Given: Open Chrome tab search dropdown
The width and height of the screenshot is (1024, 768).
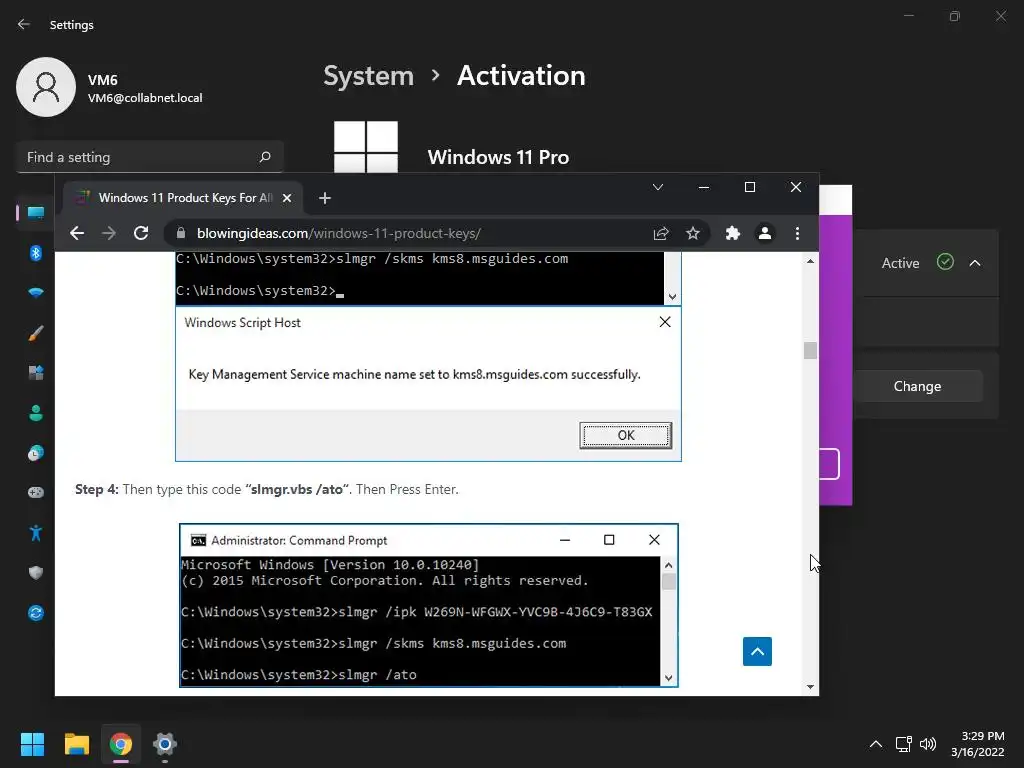Looking at the screenshot, I should [658, 187].
